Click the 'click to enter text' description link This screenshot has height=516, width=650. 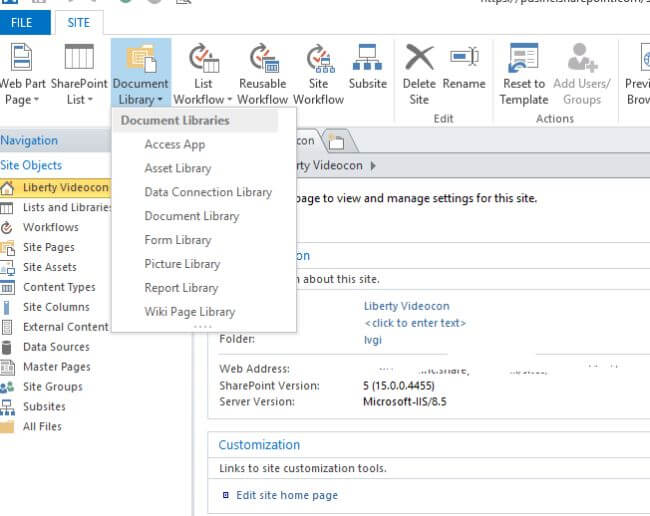tap(415, 323)
